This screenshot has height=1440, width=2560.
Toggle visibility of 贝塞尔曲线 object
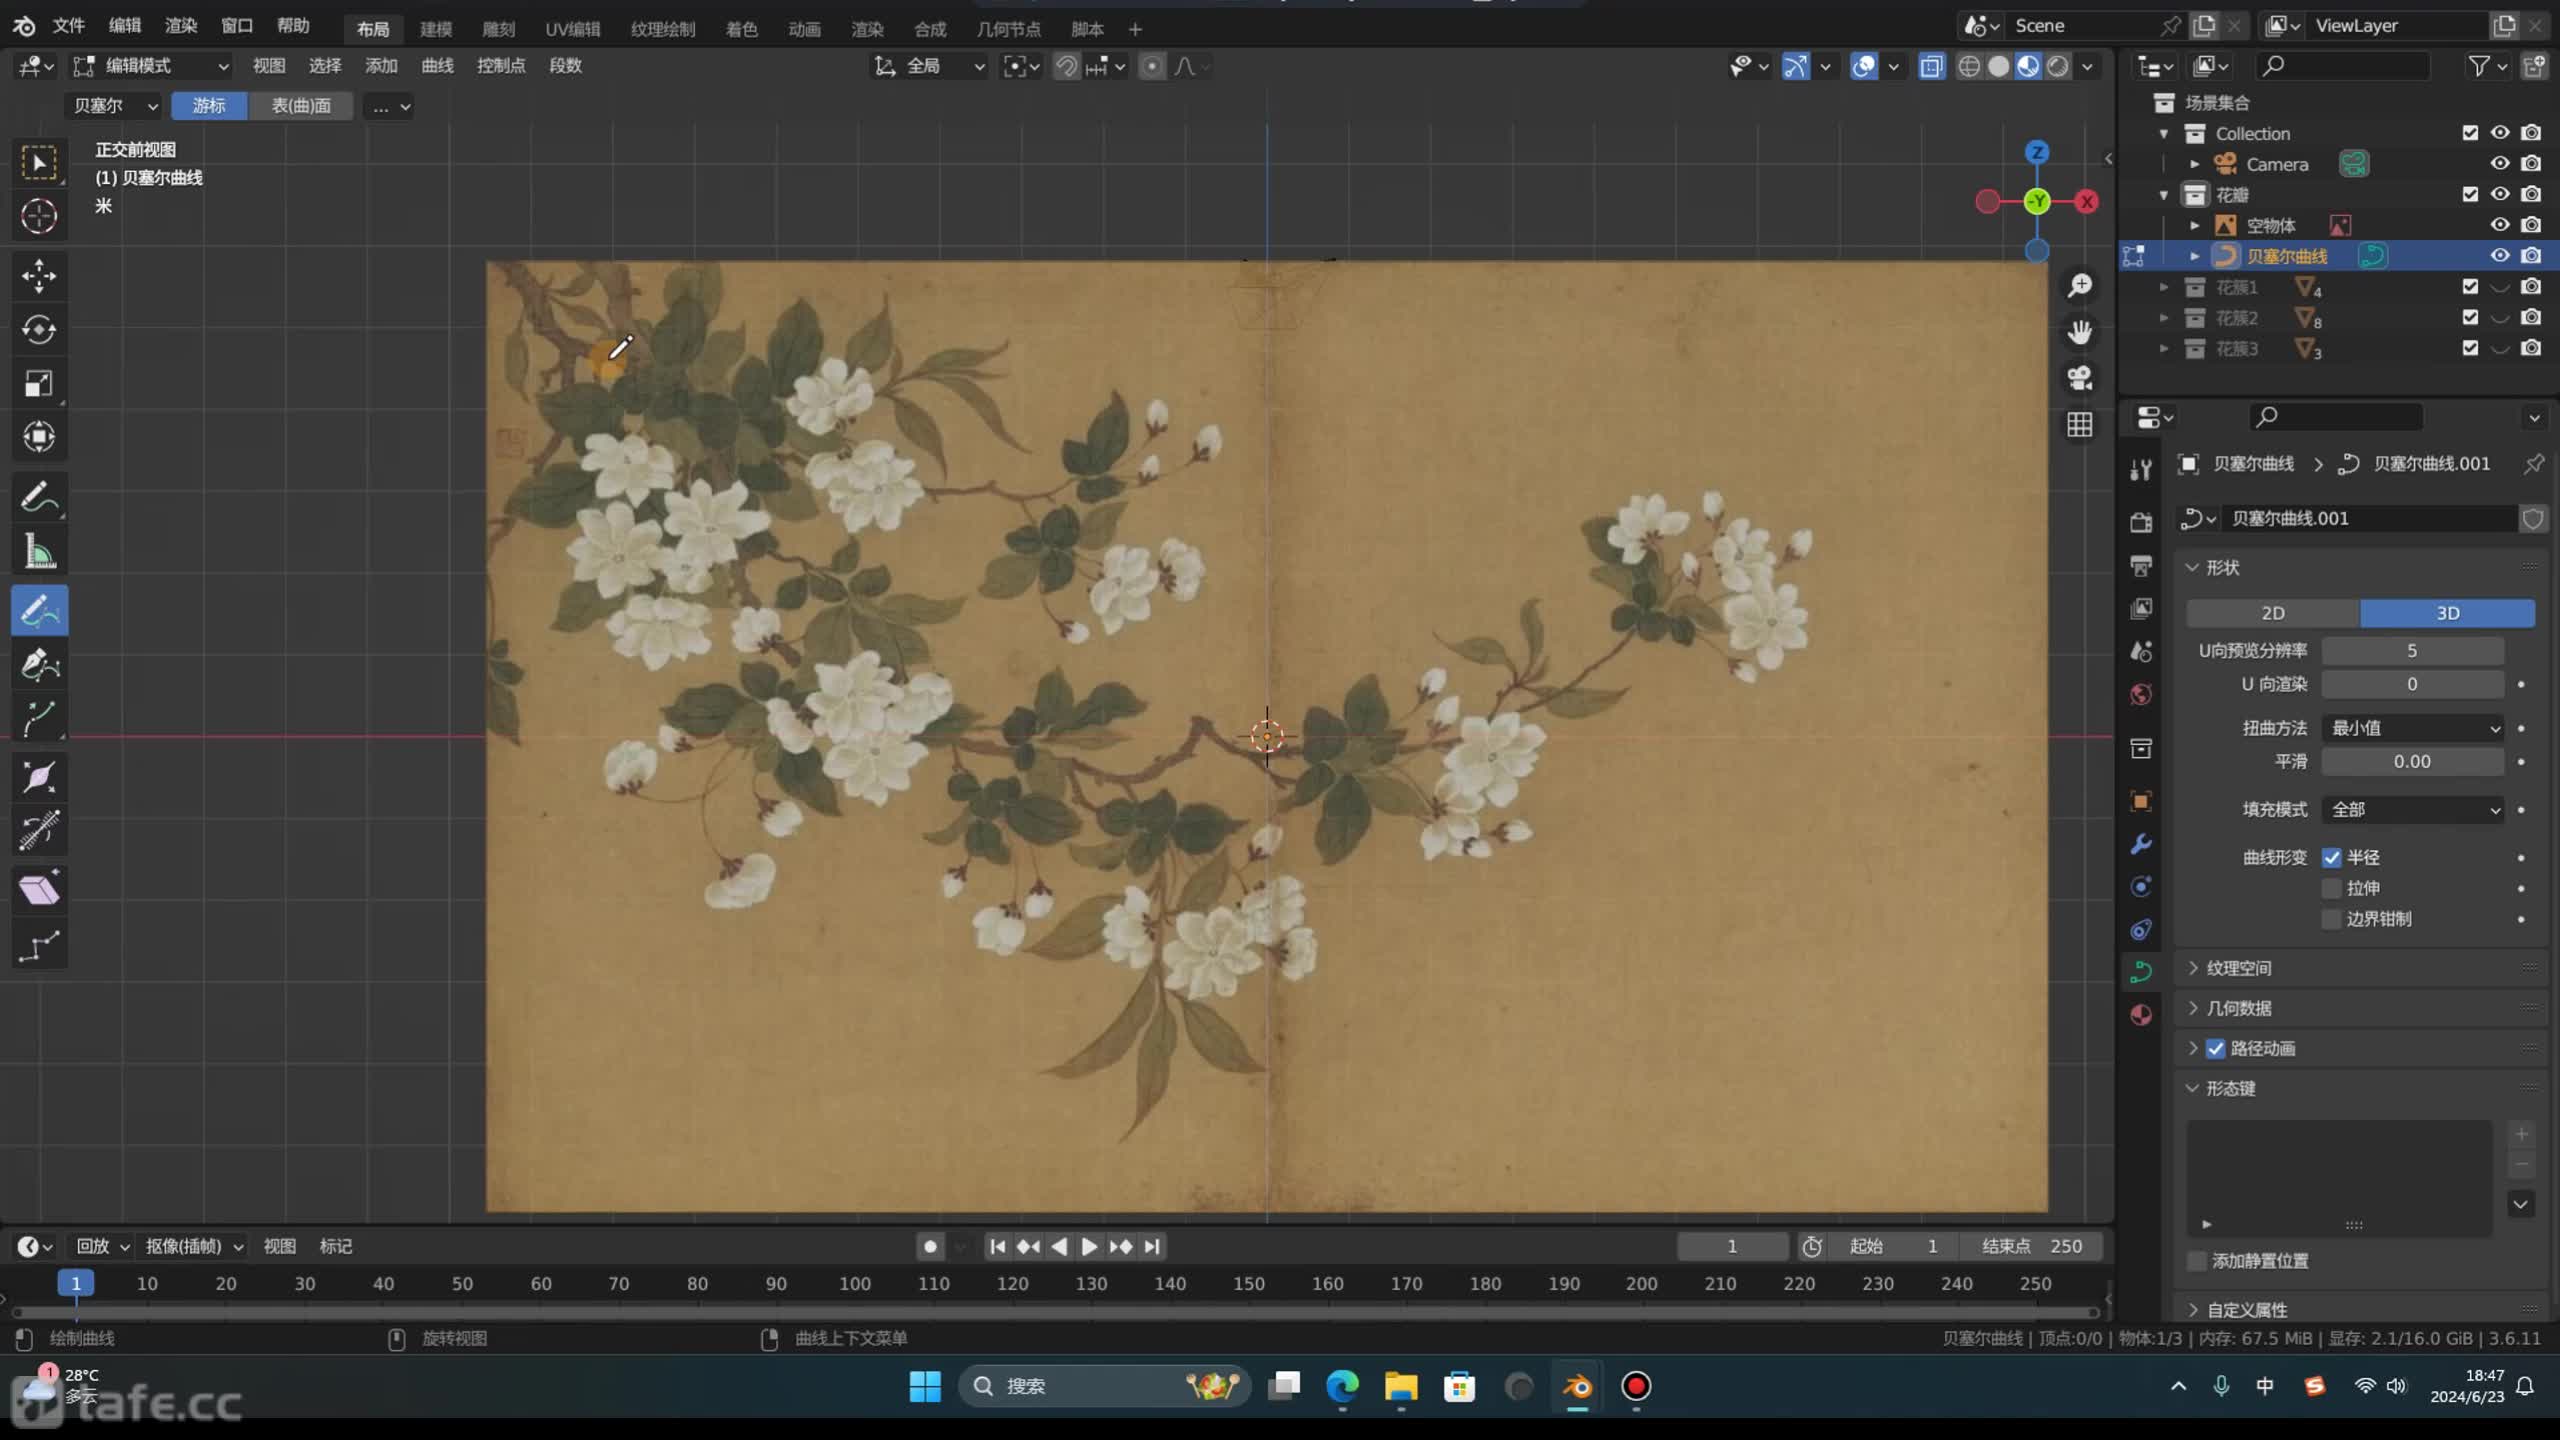coord(2500,256)
